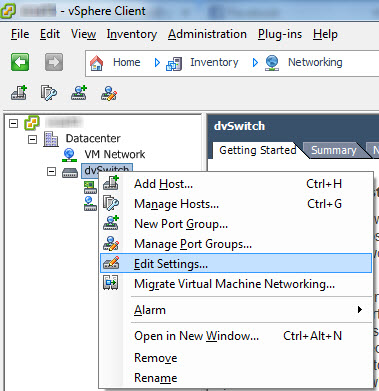Click the Networking globe icon in breadcrumb
Image resolution: width=379 pixels, height=391 pixels.
272,63
